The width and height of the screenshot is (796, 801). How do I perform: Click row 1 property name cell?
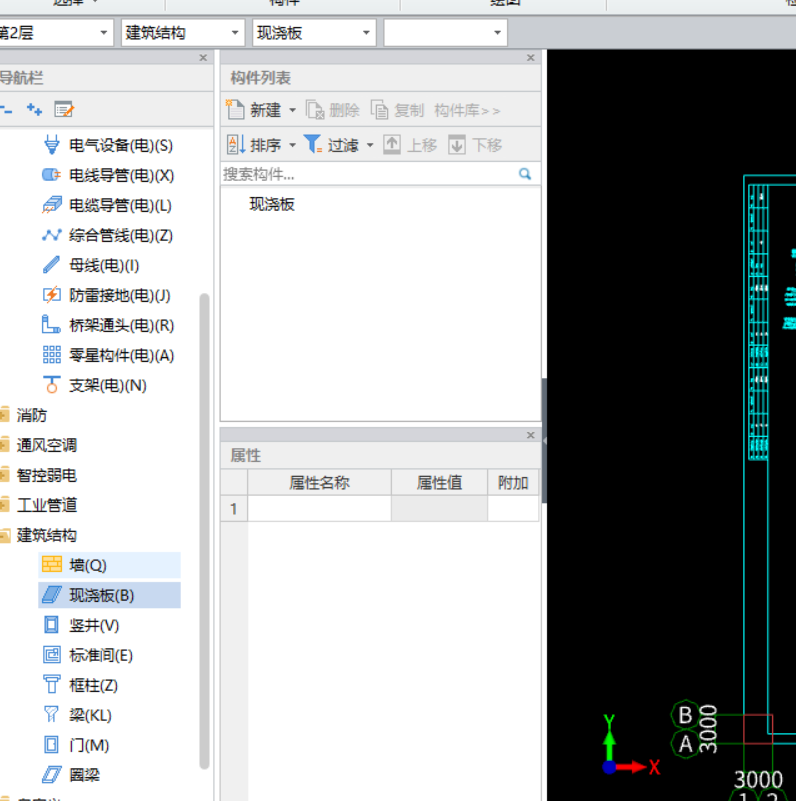click(319, 509)
